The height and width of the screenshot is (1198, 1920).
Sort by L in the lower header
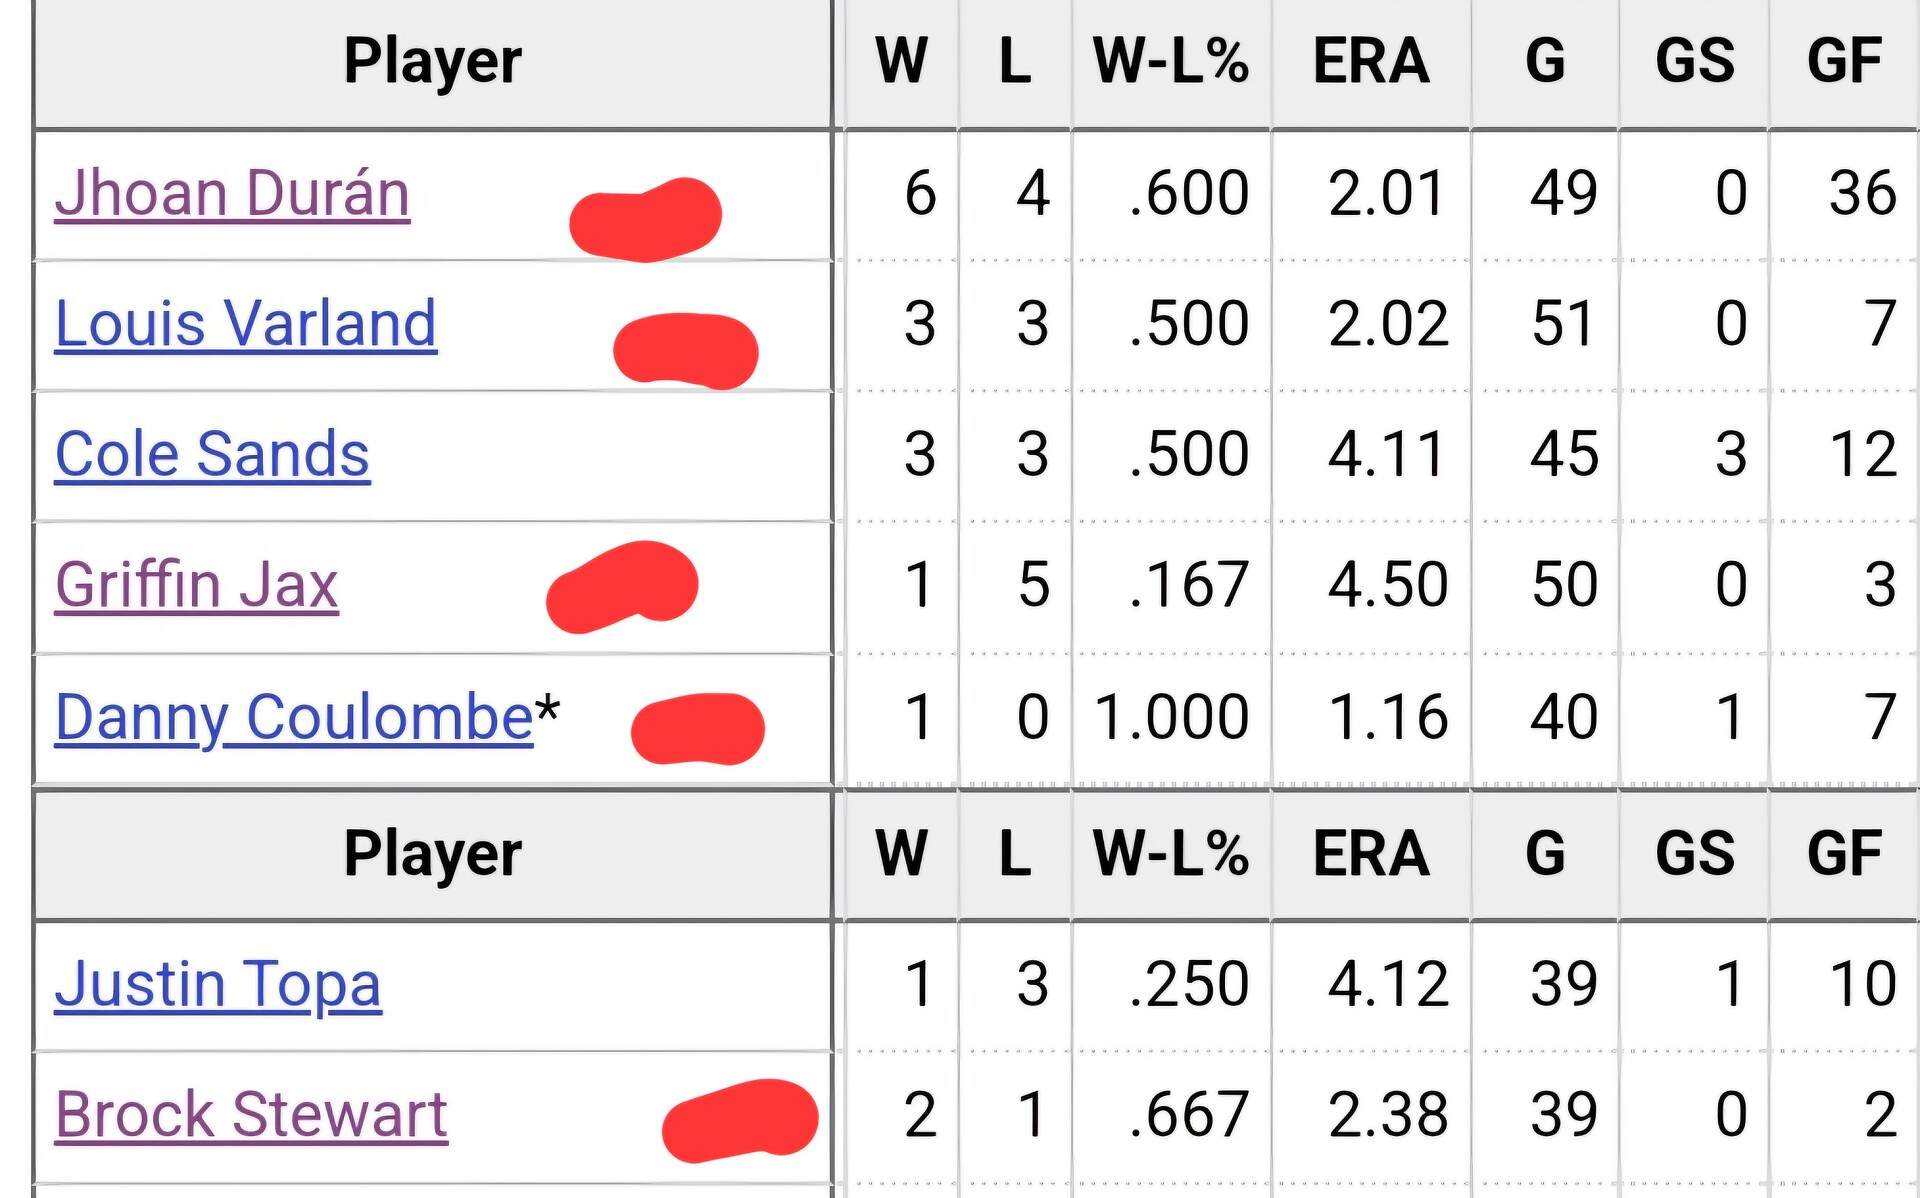pos(1015,855)
